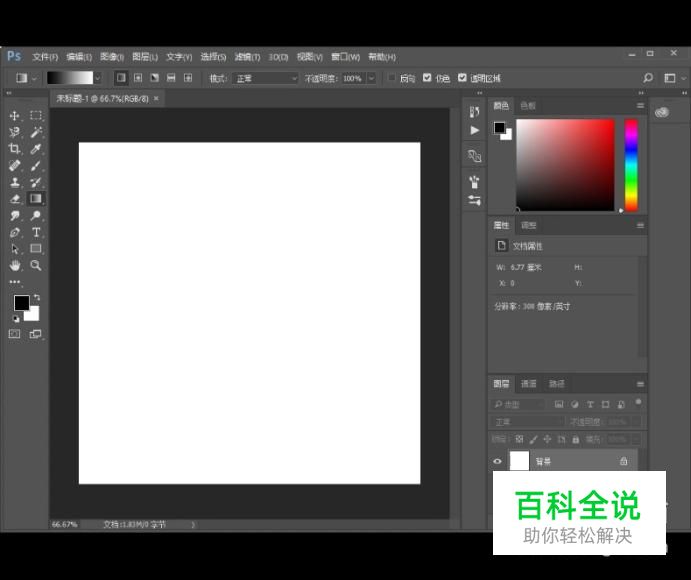The image size is (691, 580).
Task: Hide the 背景 layer eye icon
Action: (498, 461)
